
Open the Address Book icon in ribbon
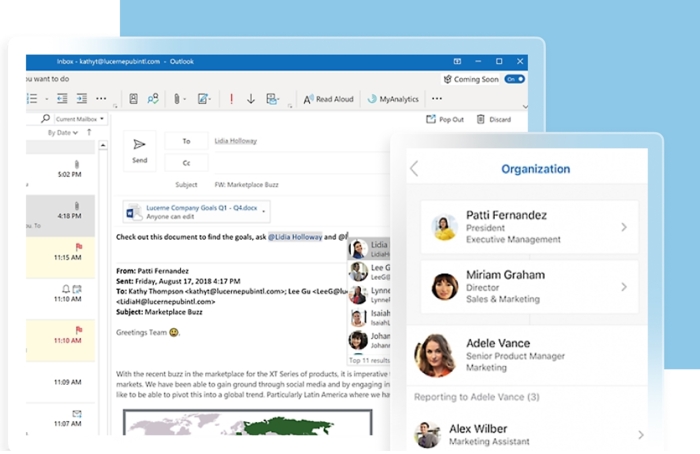point(133,99)
